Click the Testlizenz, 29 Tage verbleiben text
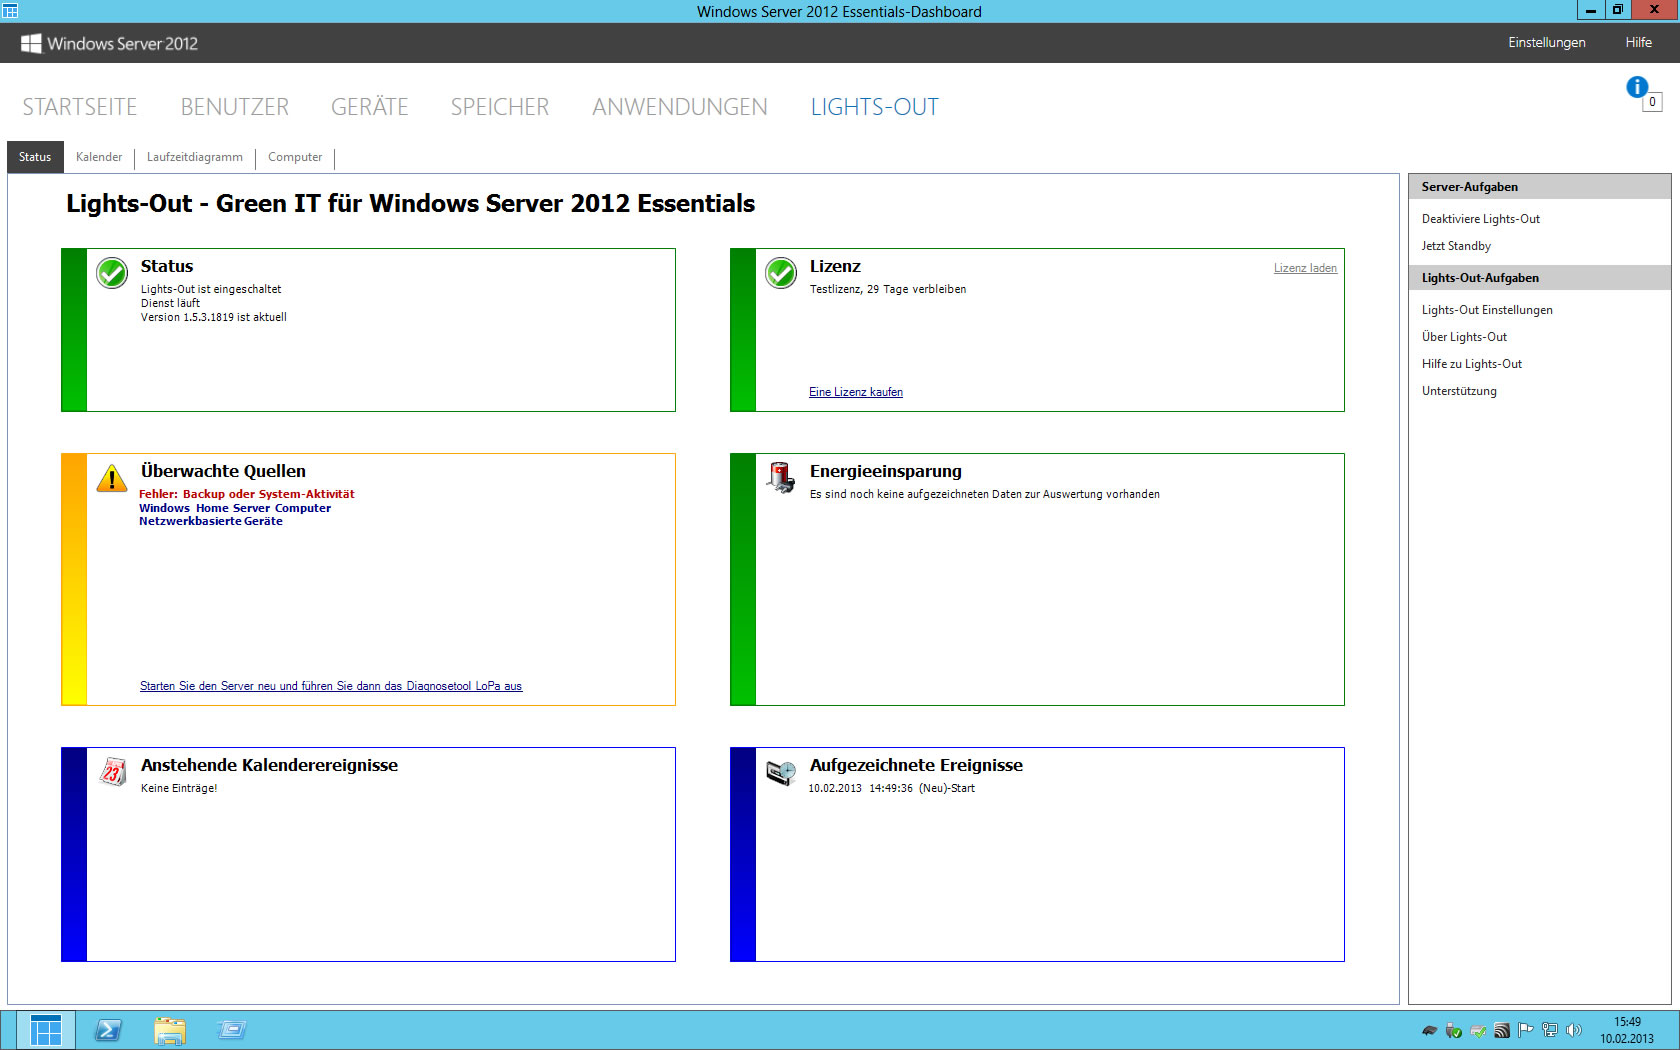The image size is (1680, 1050). click(888, 289)
